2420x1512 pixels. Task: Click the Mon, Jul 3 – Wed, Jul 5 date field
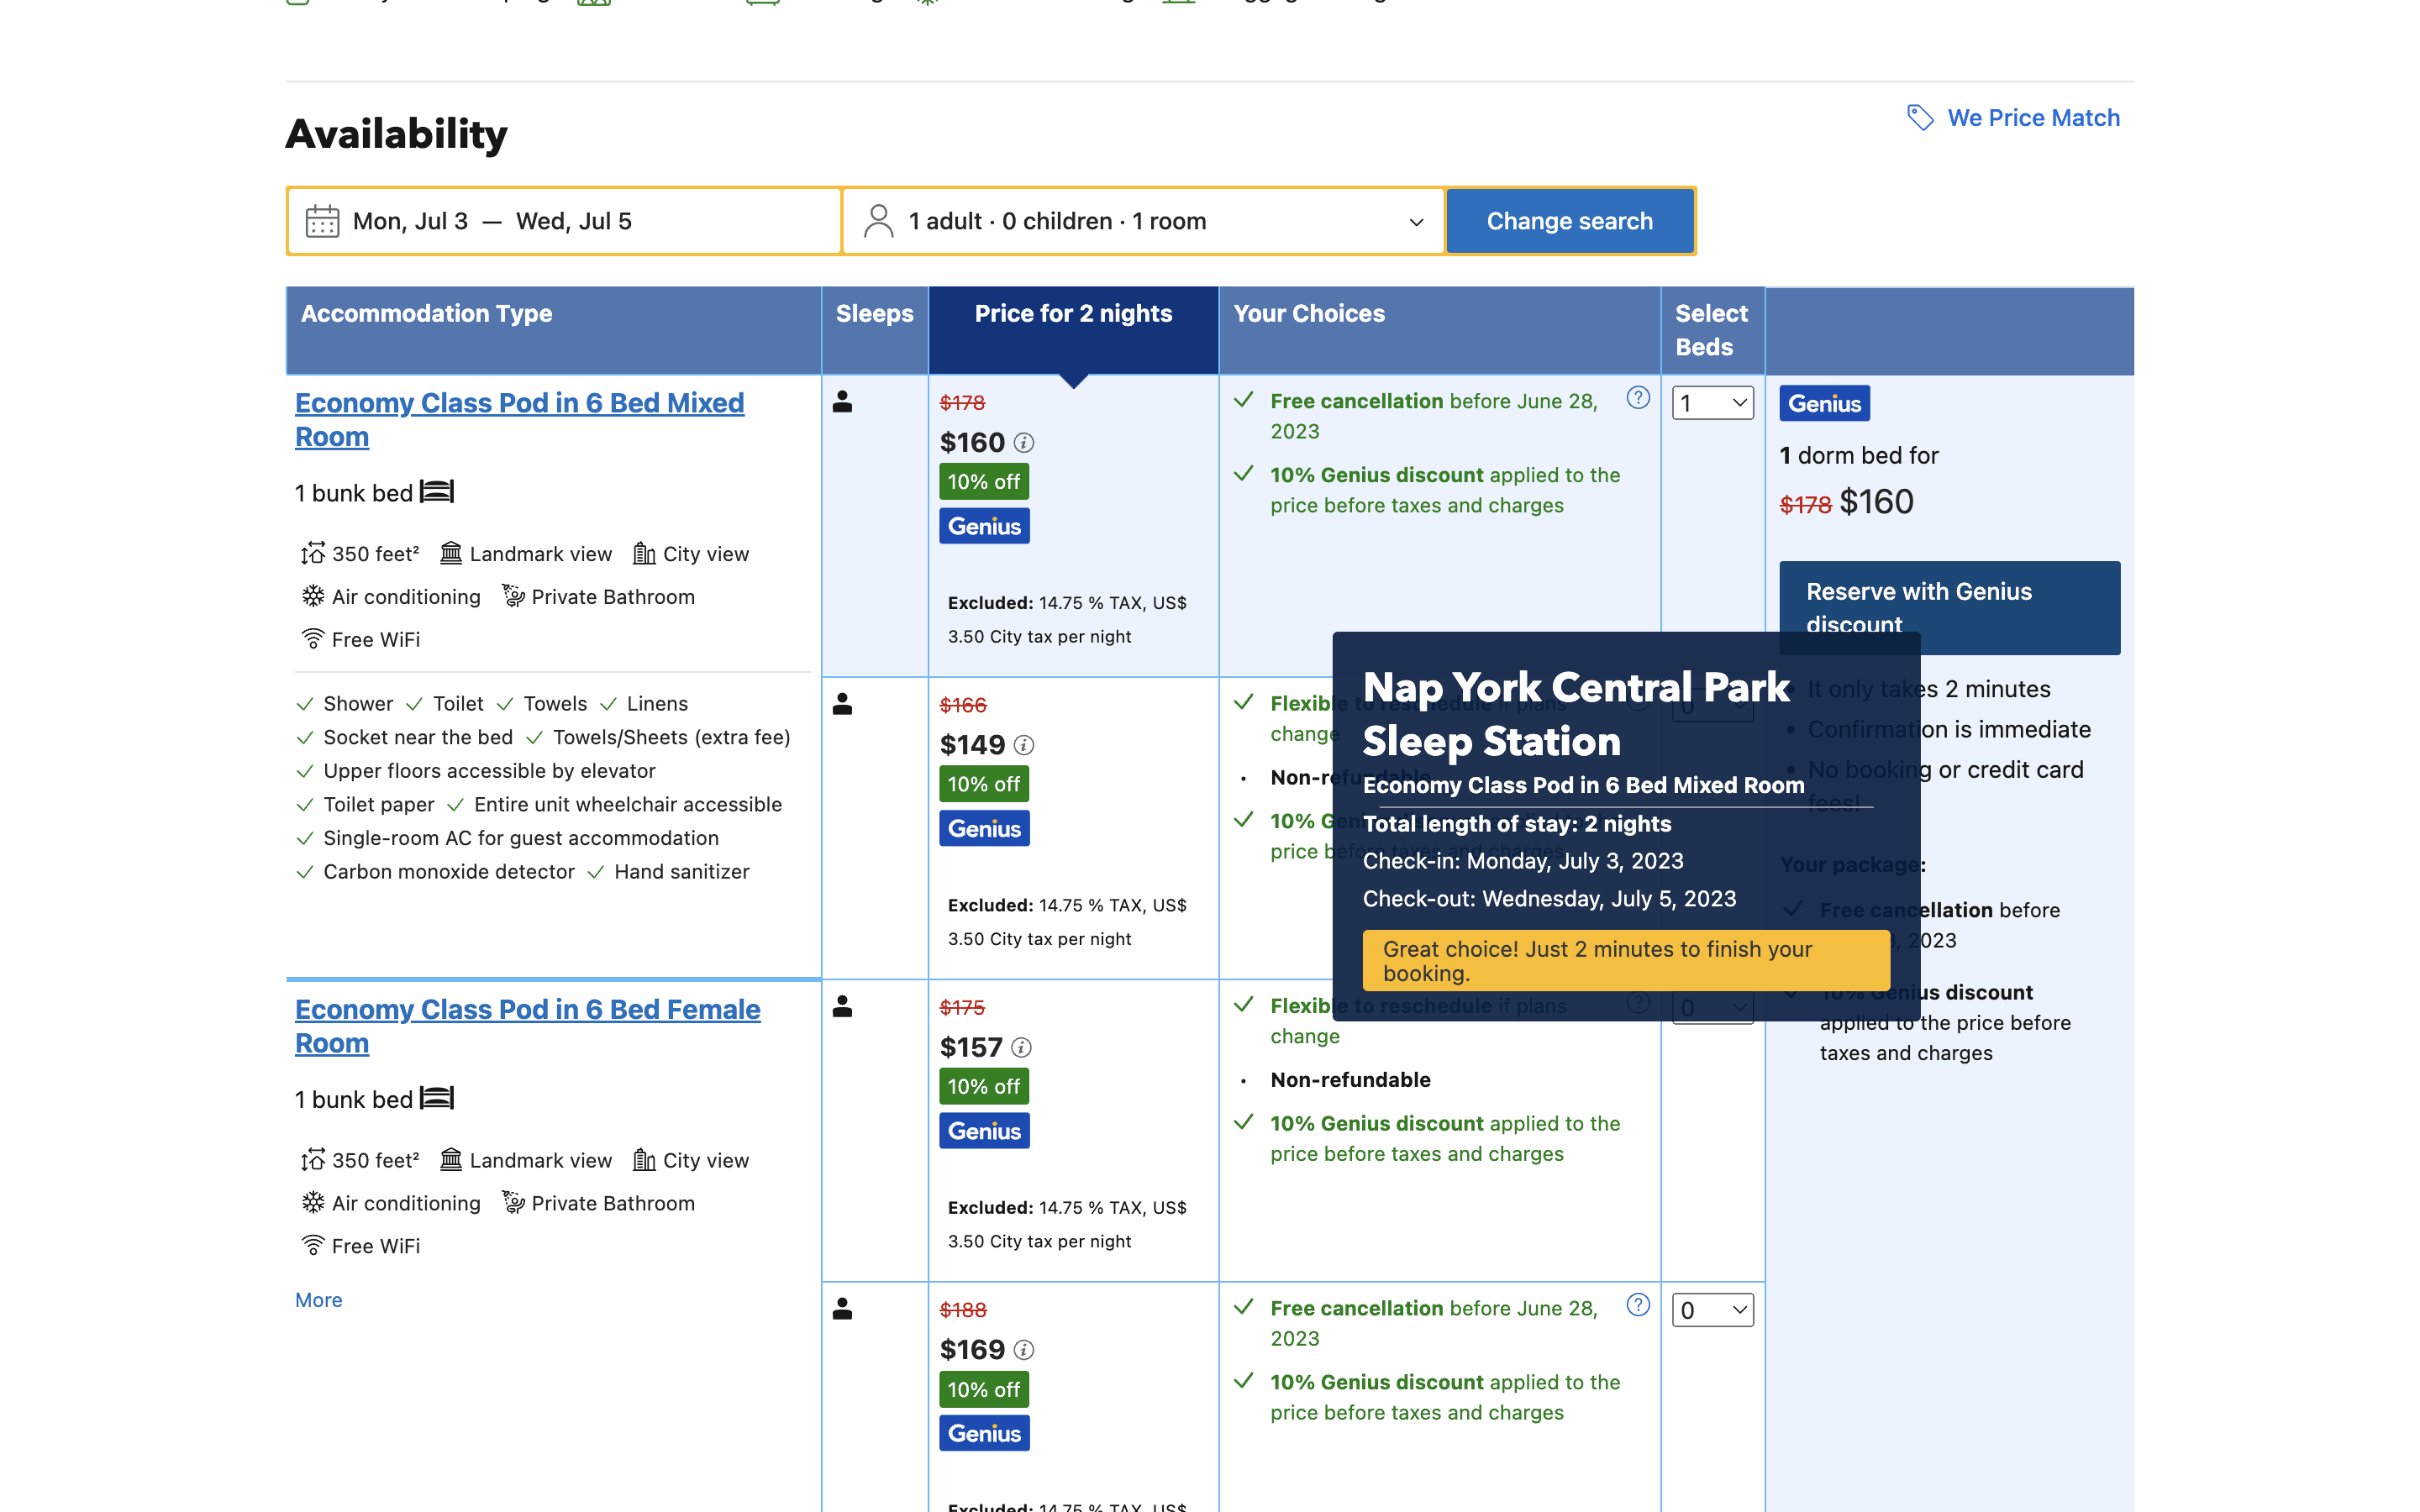565,221
